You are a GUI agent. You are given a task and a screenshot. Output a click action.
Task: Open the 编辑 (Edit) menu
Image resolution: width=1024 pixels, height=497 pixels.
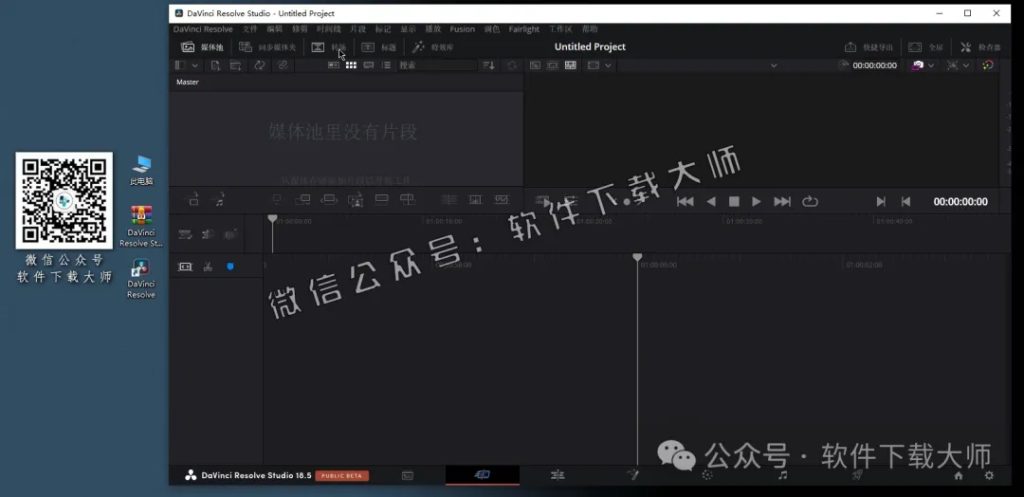tap(274, 29)
